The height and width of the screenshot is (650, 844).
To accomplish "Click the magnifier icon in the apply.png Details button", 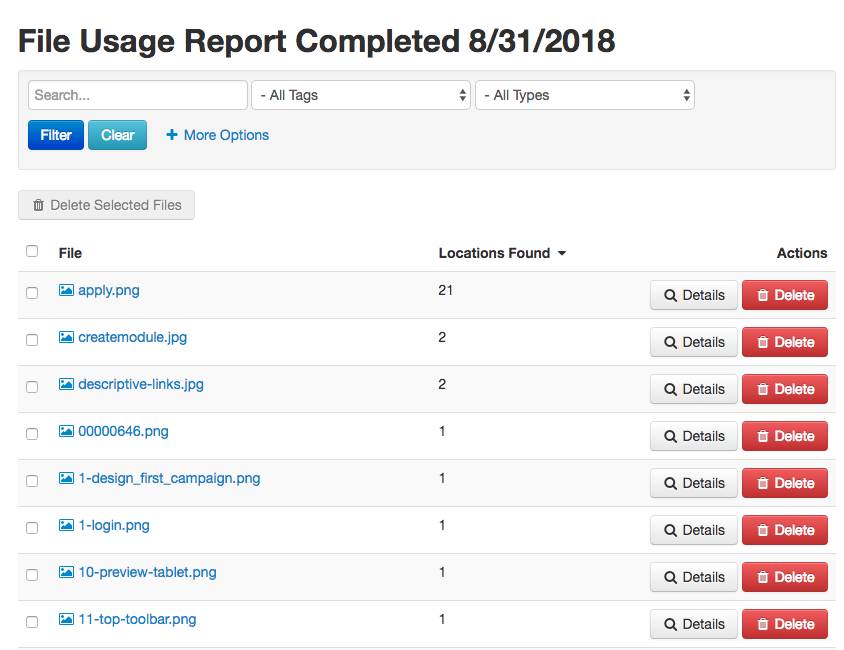I will [x=670, y=296].
